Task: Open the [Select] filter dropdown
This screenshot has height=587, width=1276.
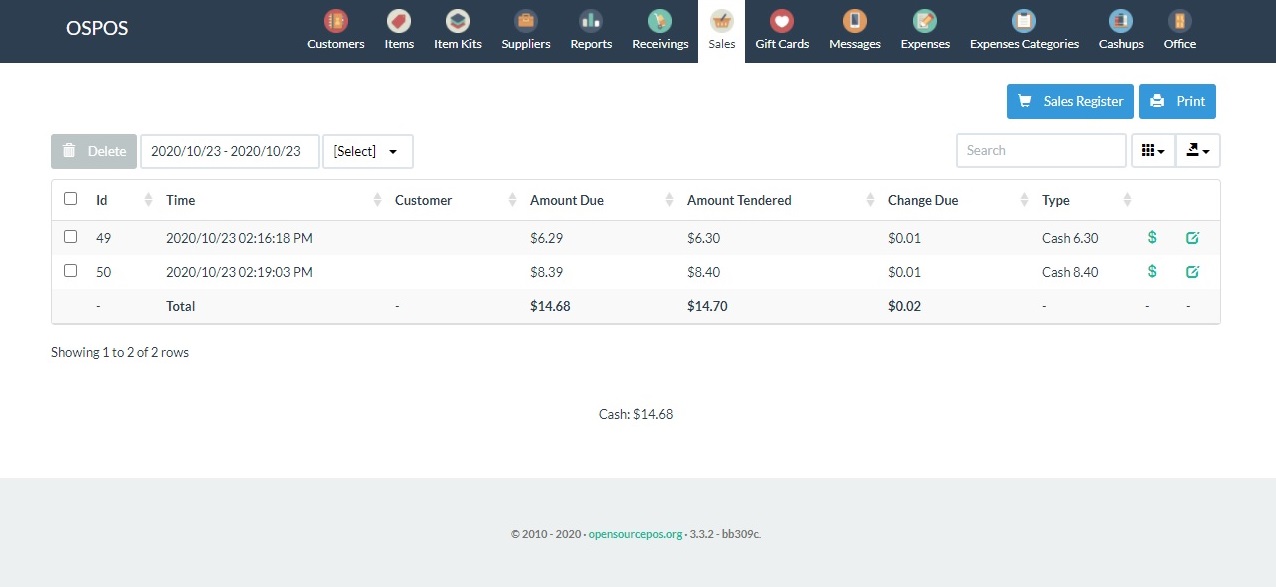Action: (367, 151)
